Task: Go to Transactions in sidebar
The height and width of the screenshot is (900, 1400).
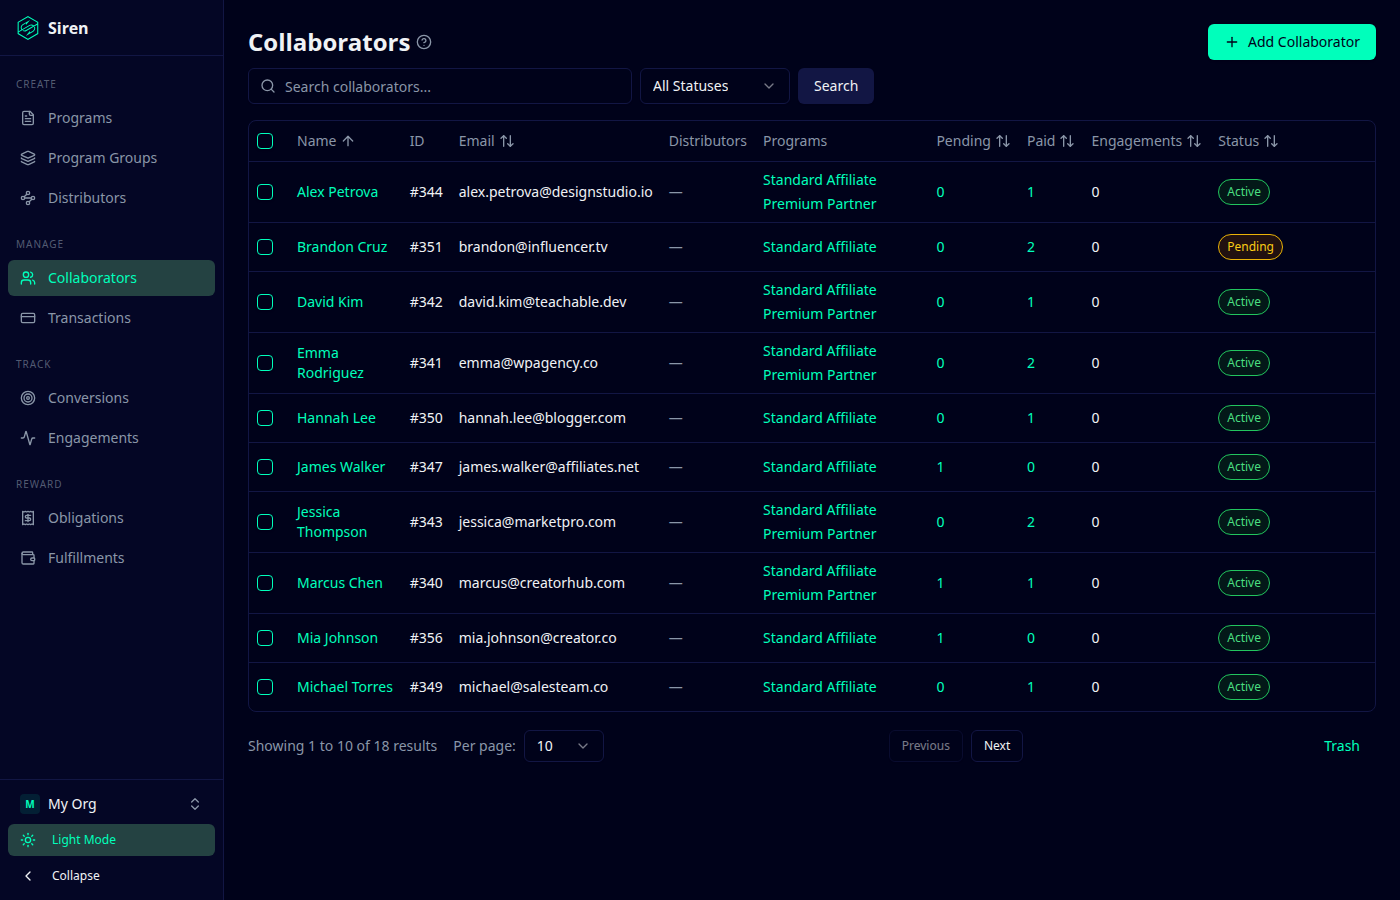Action: coord(89,318)
